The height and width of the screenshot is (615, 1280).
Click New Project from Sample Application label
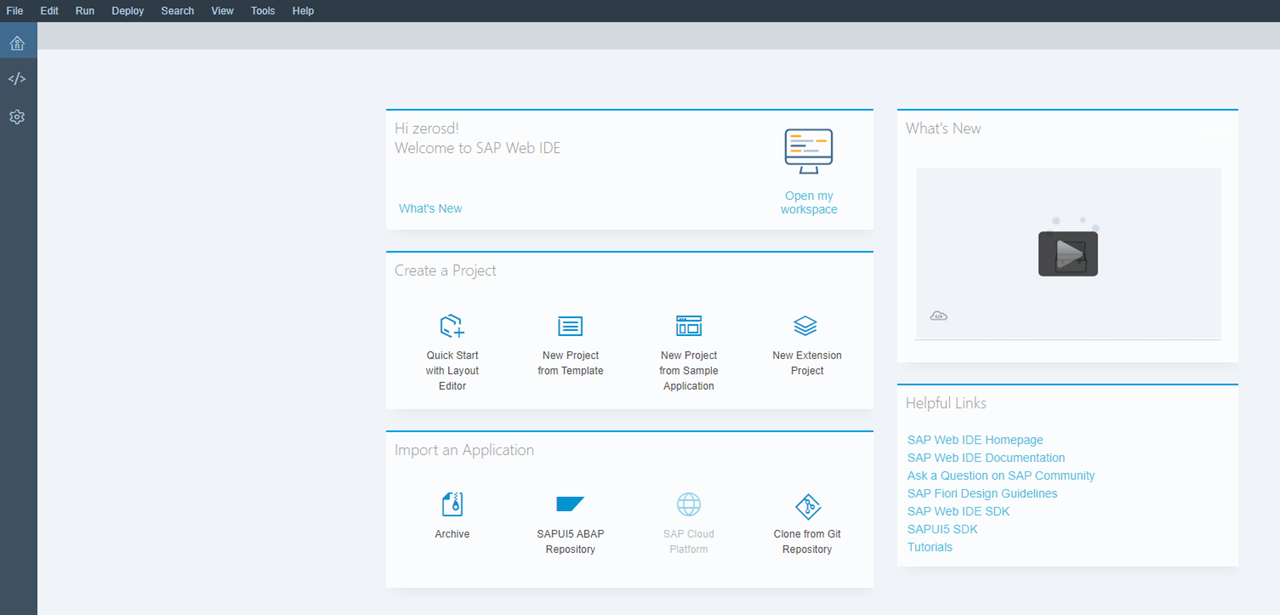(689, 371)
